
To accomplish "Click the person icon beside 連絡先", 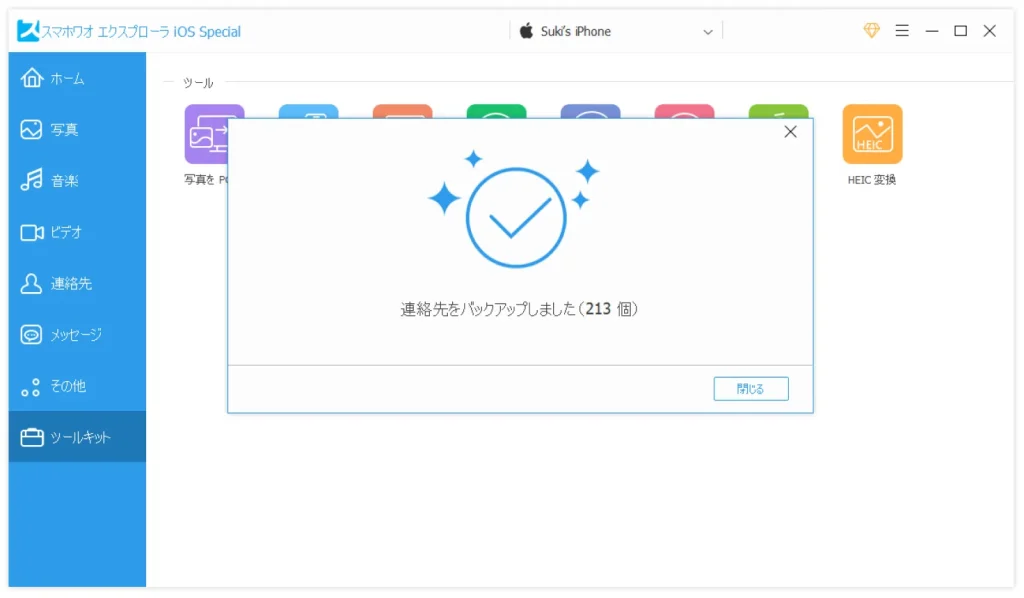I will click(31, 283).
